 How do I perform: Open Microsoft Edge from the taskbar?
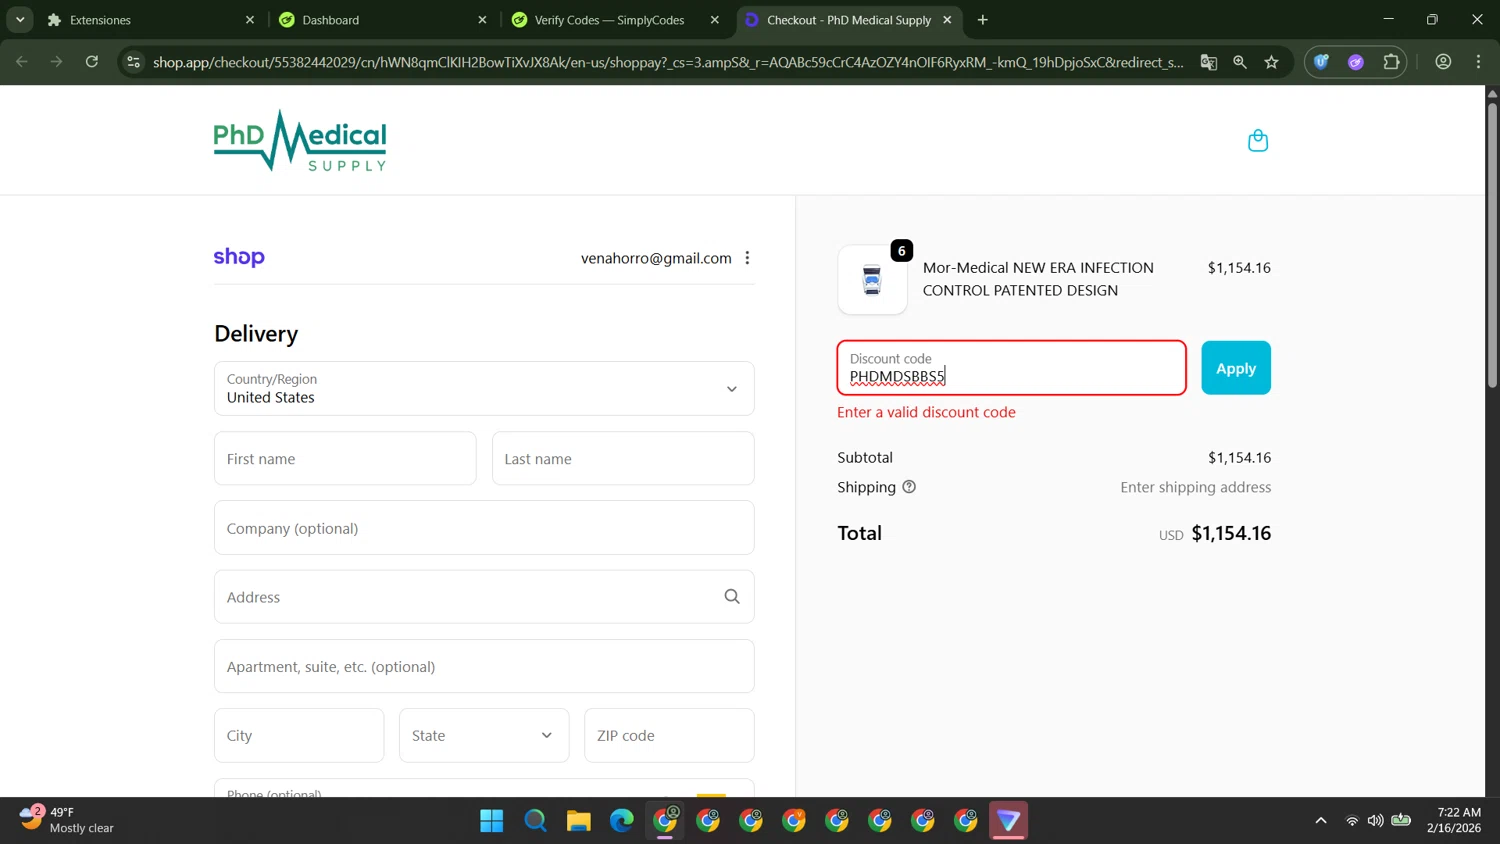pos(621,821)
